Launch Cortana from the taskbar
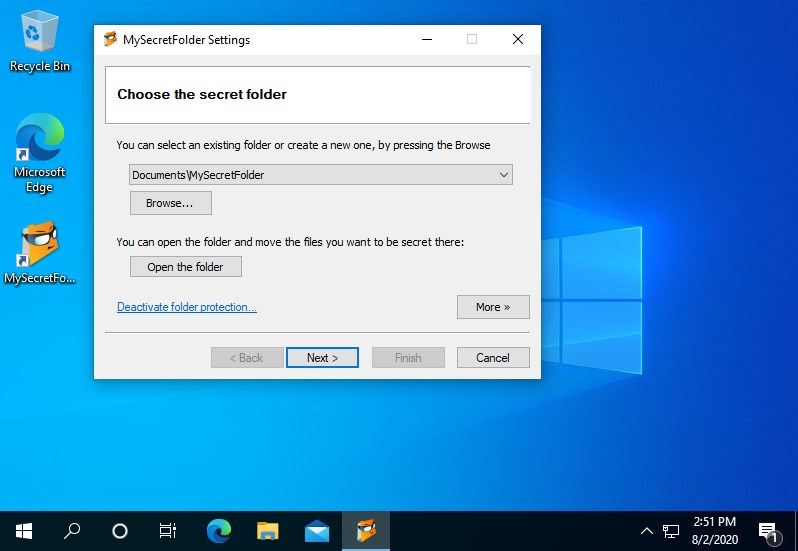 click(x=120, y=531)
